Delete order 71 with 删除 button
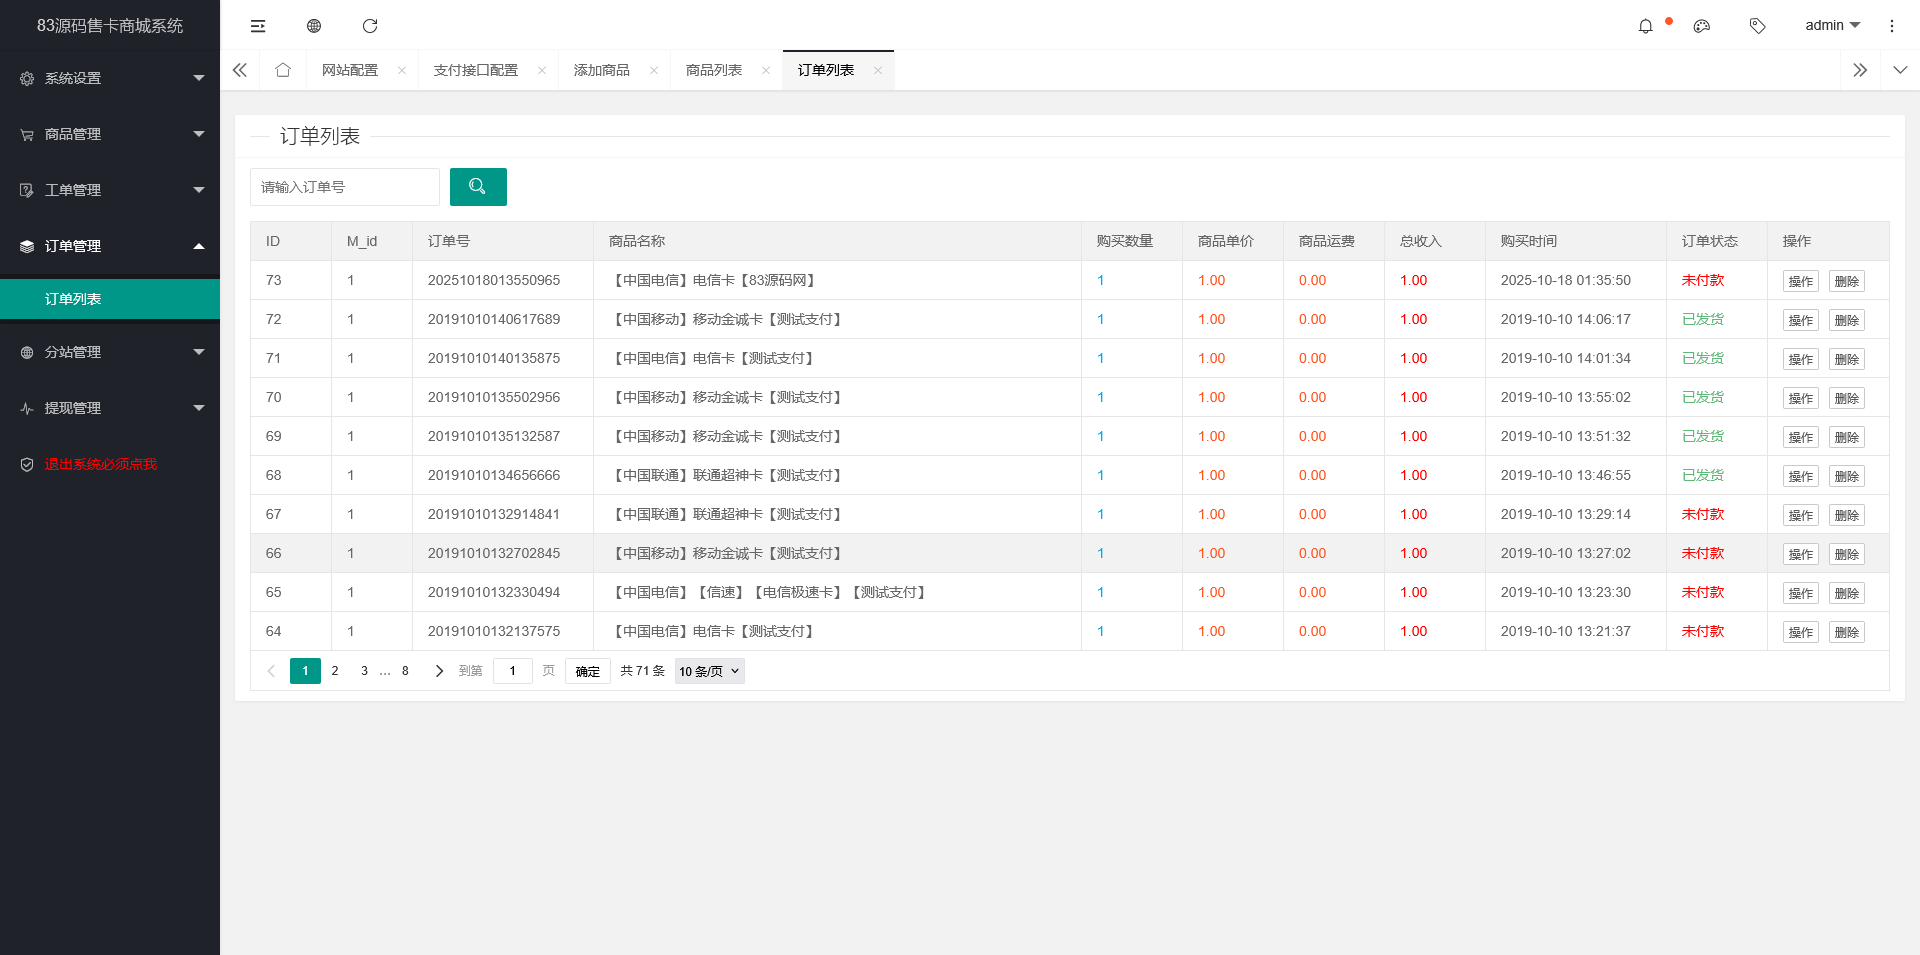Viewport: 1920px width, 955px height. pos(1847,359)
